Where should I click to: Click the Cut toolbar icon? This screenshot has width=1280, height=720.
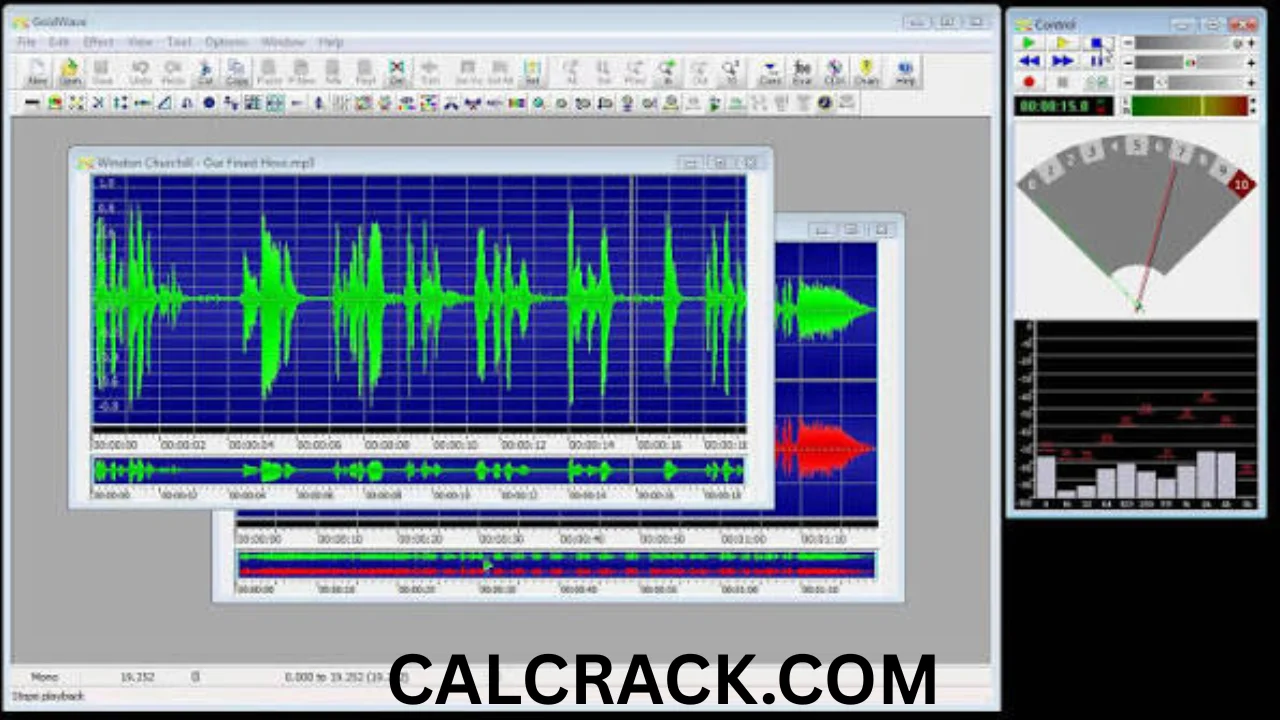point(205,72)
